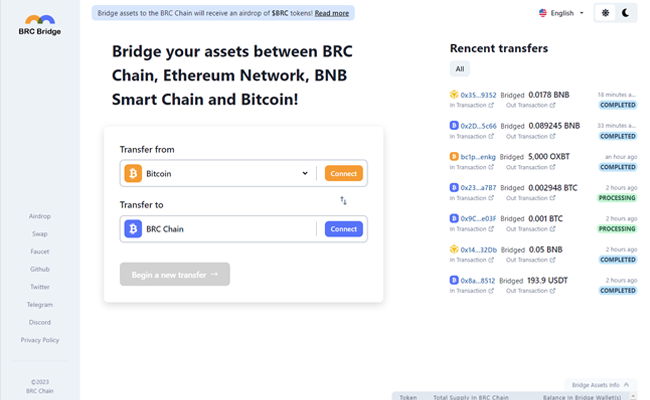Viewport: 650px width, 400px height.
Task: Click the US flag language icon
Action: point(543,13)
